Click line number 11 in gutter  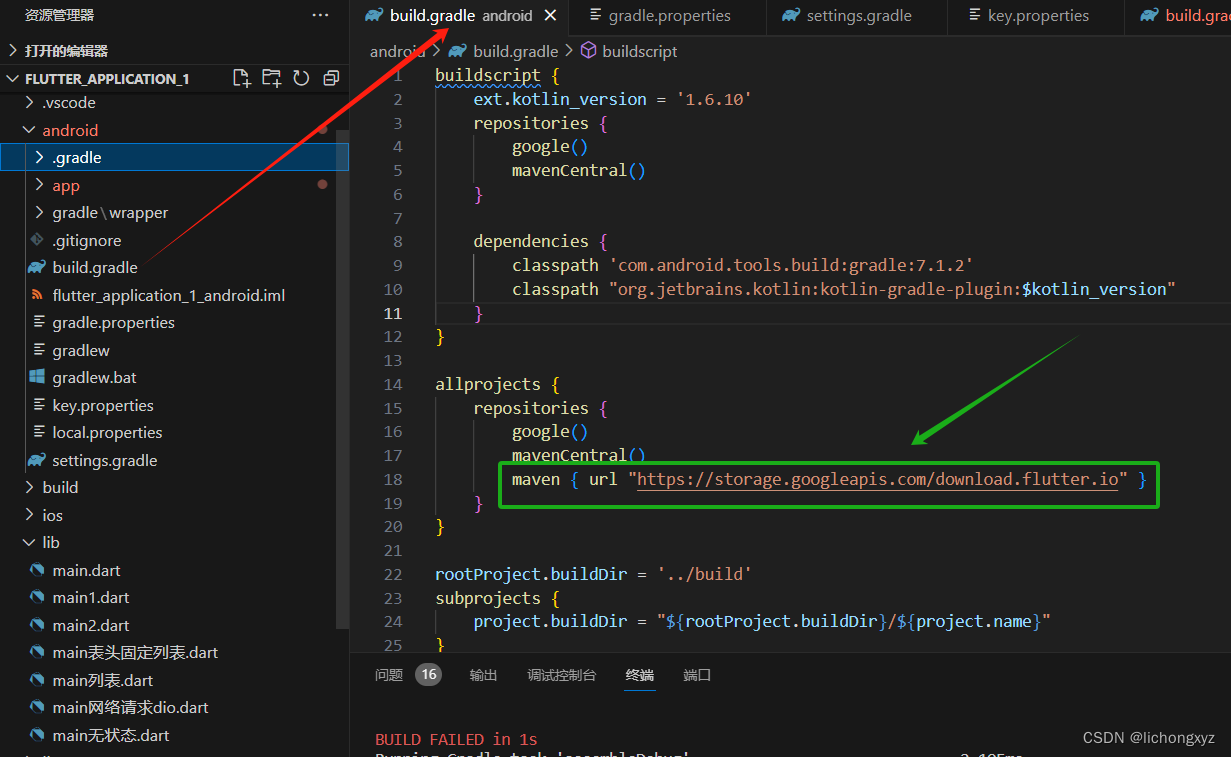[394, 313]
